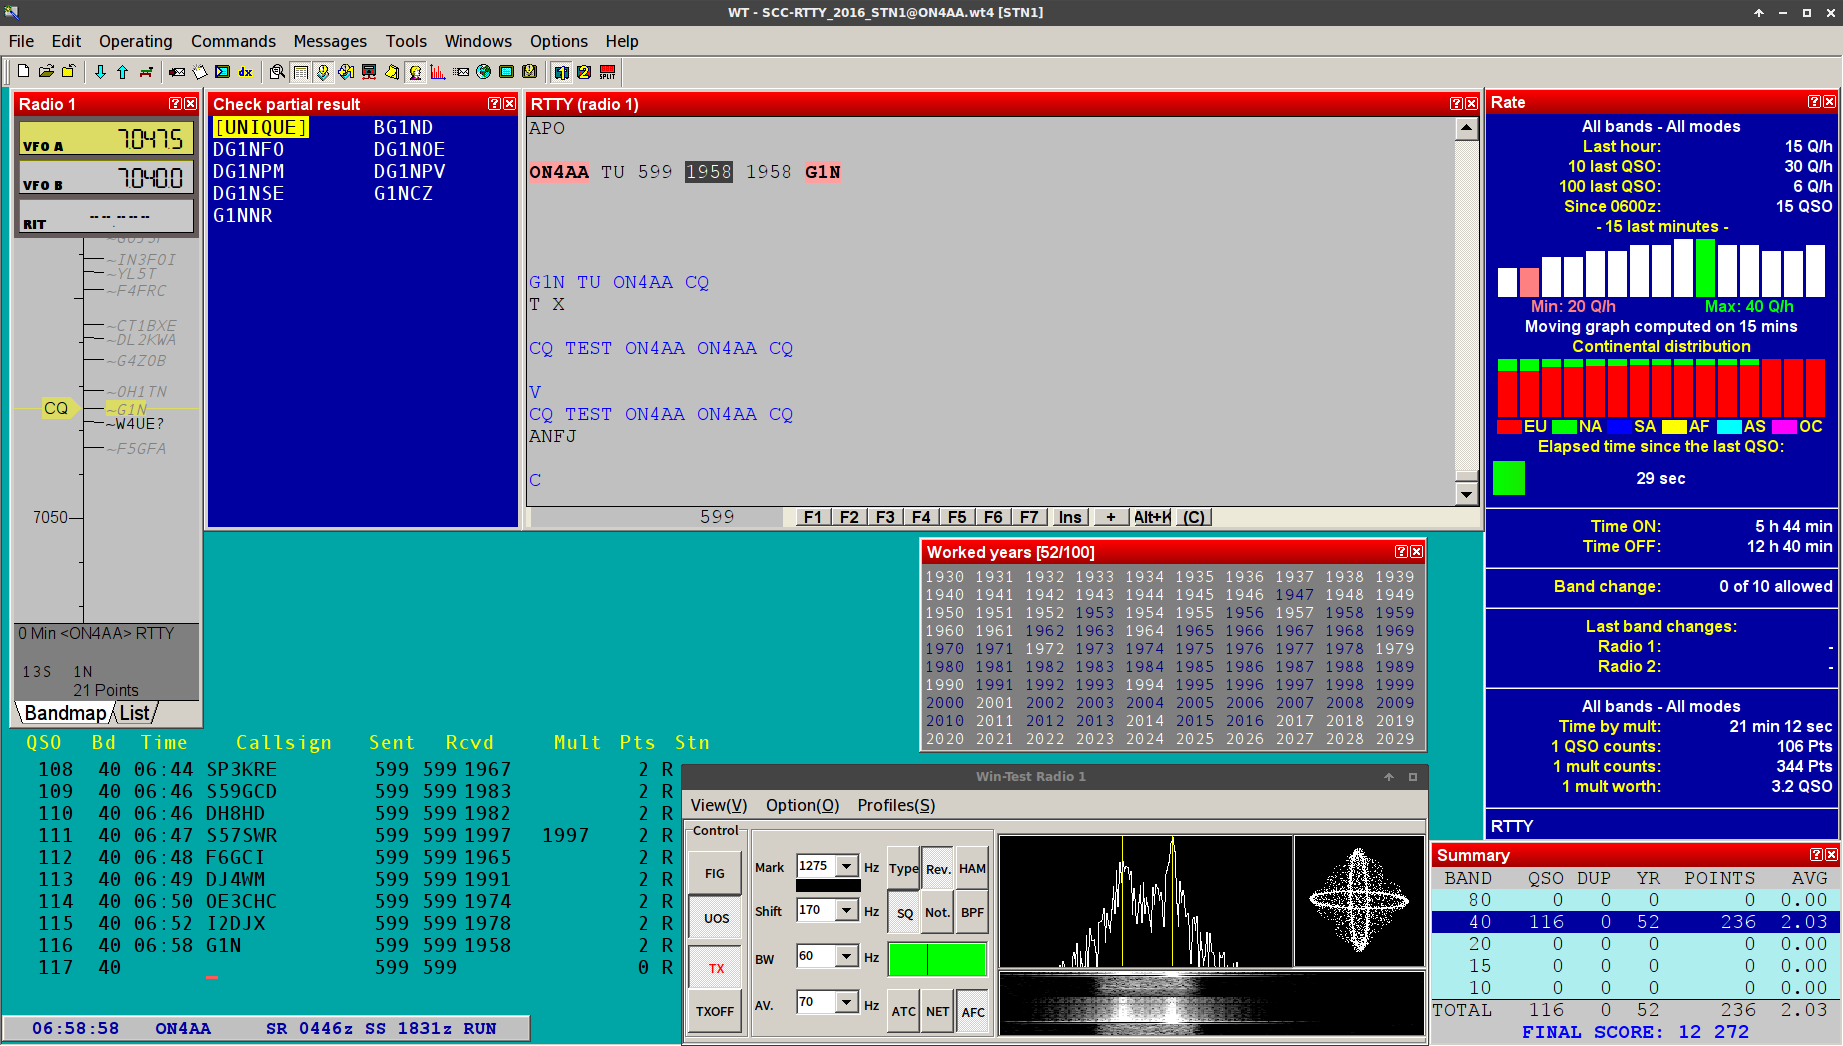Click the RTTY waterfall display
This screenshot has width=1843, height=1046.
(x=1211, y=1003)
